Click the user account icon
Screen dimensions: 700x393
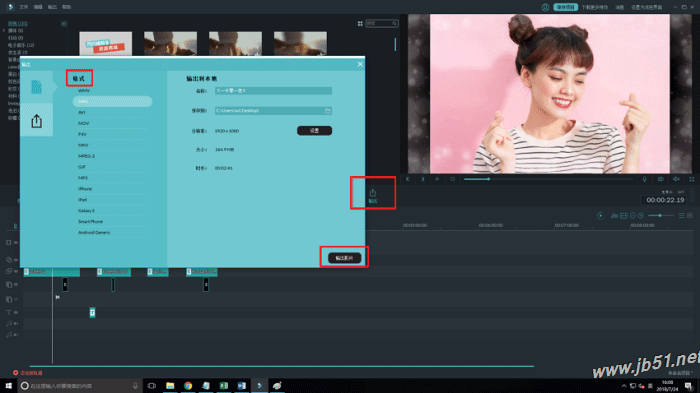[x=545, y=7]
